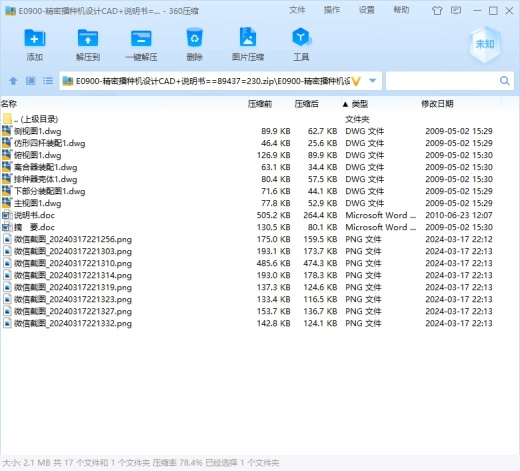The height and width of the screenshot is (471, 520).
Task: Select 微信截图_20240317221327.png file name
Action: (x=73, y=311)
